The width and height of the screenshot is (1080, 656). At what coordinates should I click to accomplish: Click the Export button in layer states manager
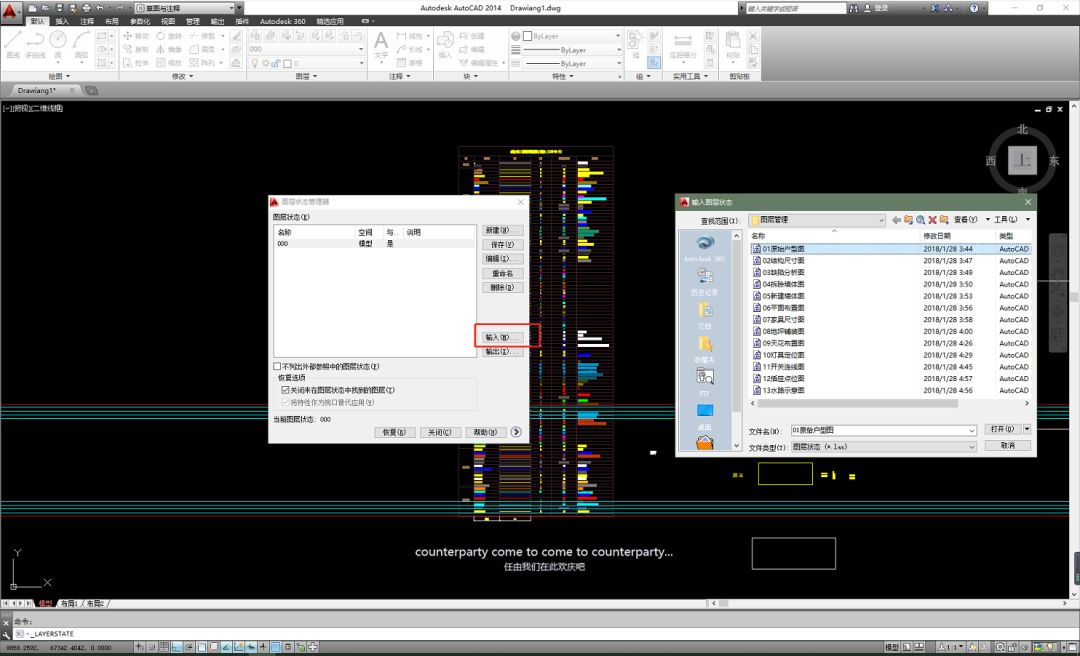[502, 352]
